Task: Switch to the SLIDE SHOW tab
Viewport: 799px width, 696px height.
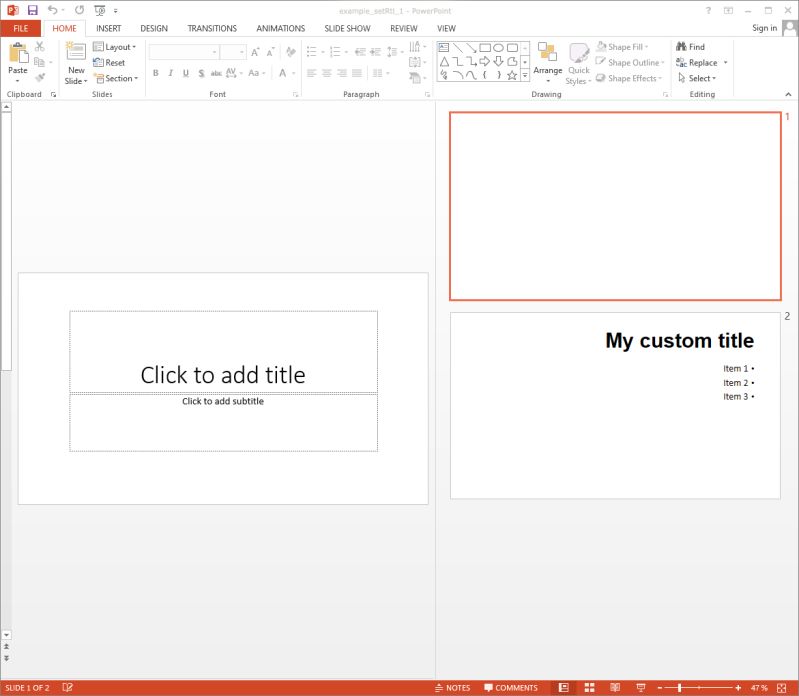Action: (x=347, y=29)
